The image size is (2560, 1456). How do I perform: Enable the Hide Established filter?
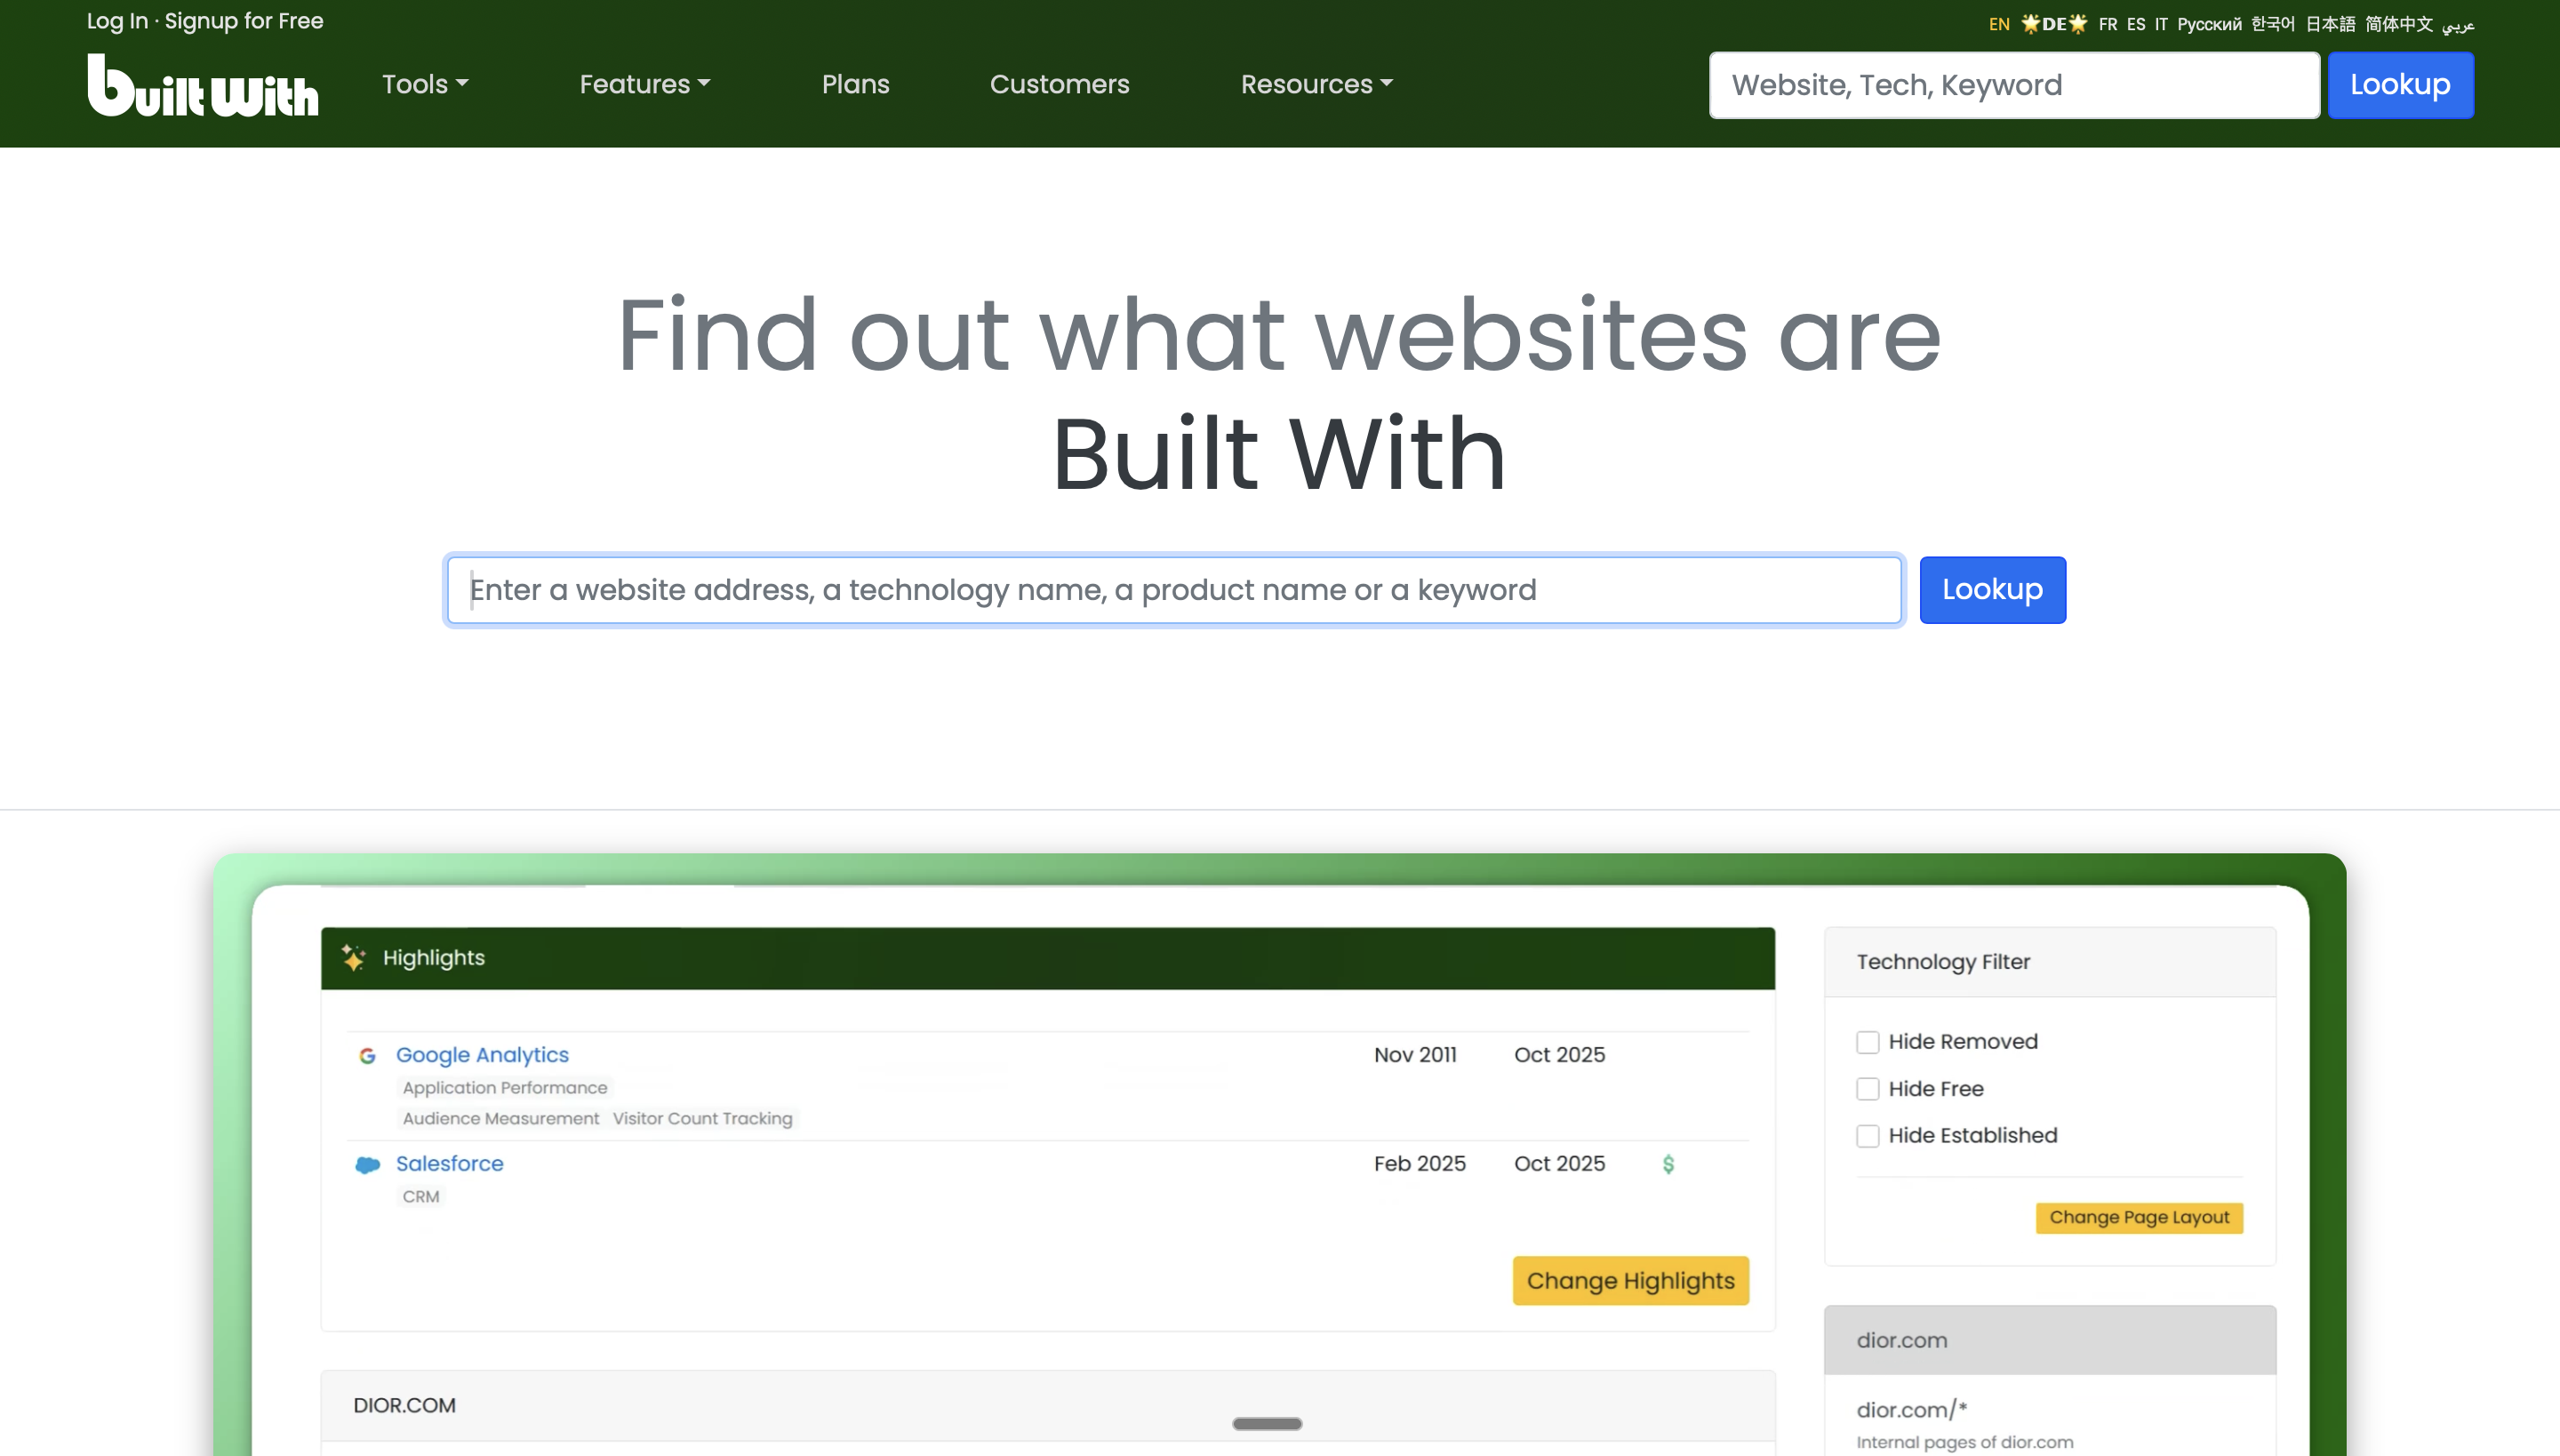1868,1136
